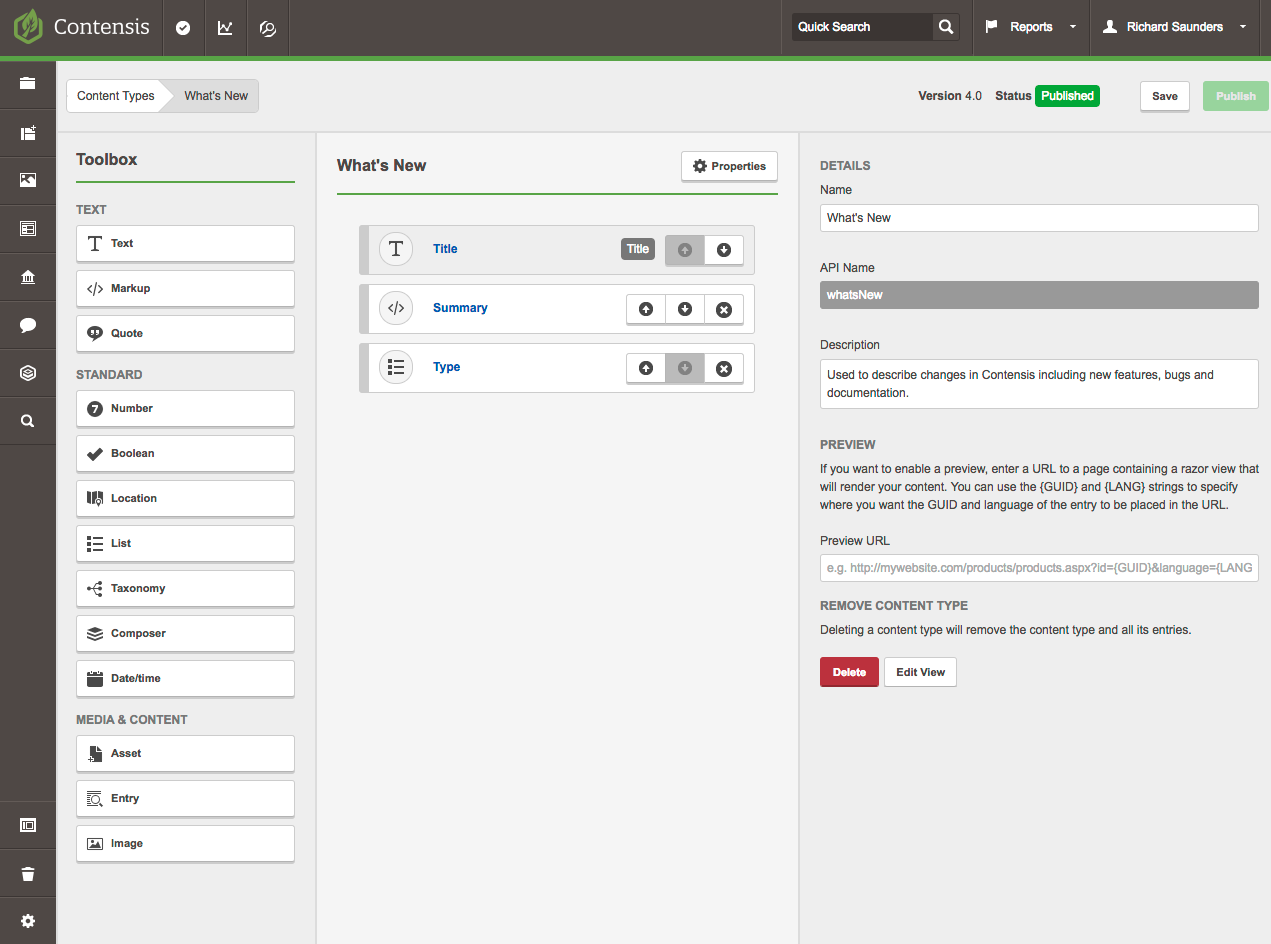
Task: Click the Edit View button
Action: point(920,672)
